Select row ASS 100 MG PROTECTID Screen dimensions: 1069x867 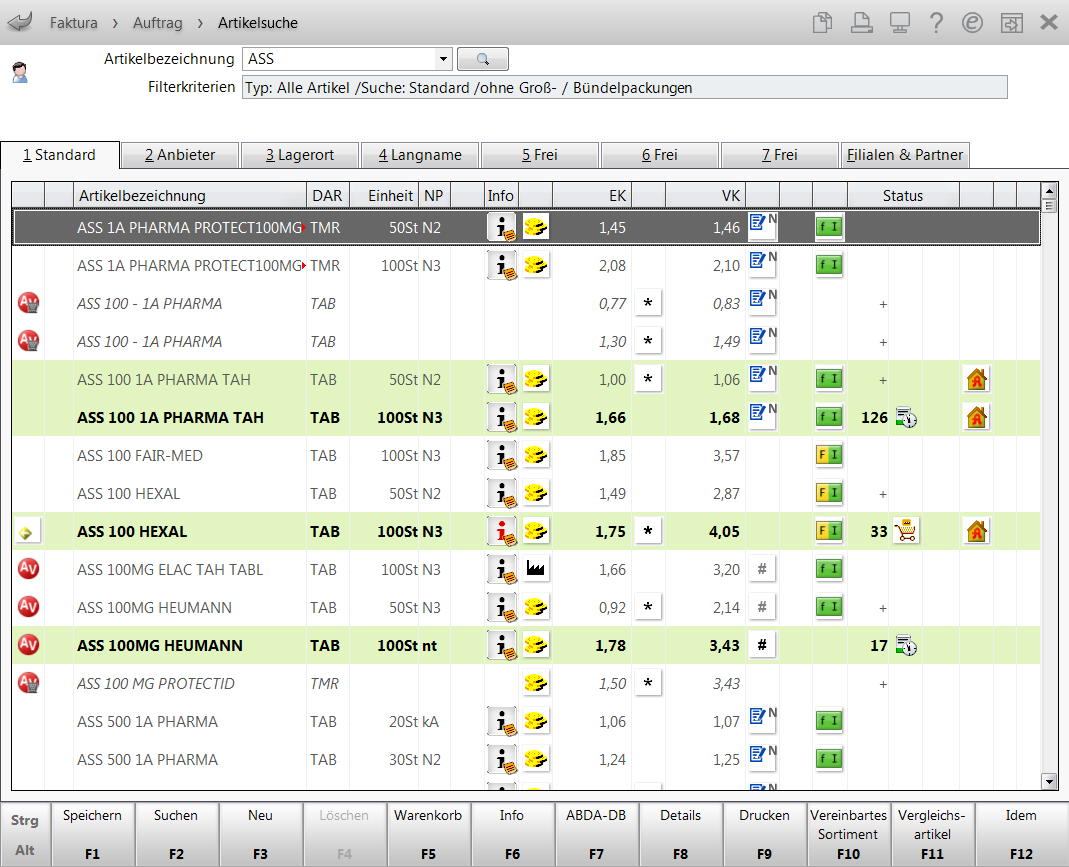click(x=526, y=683)
